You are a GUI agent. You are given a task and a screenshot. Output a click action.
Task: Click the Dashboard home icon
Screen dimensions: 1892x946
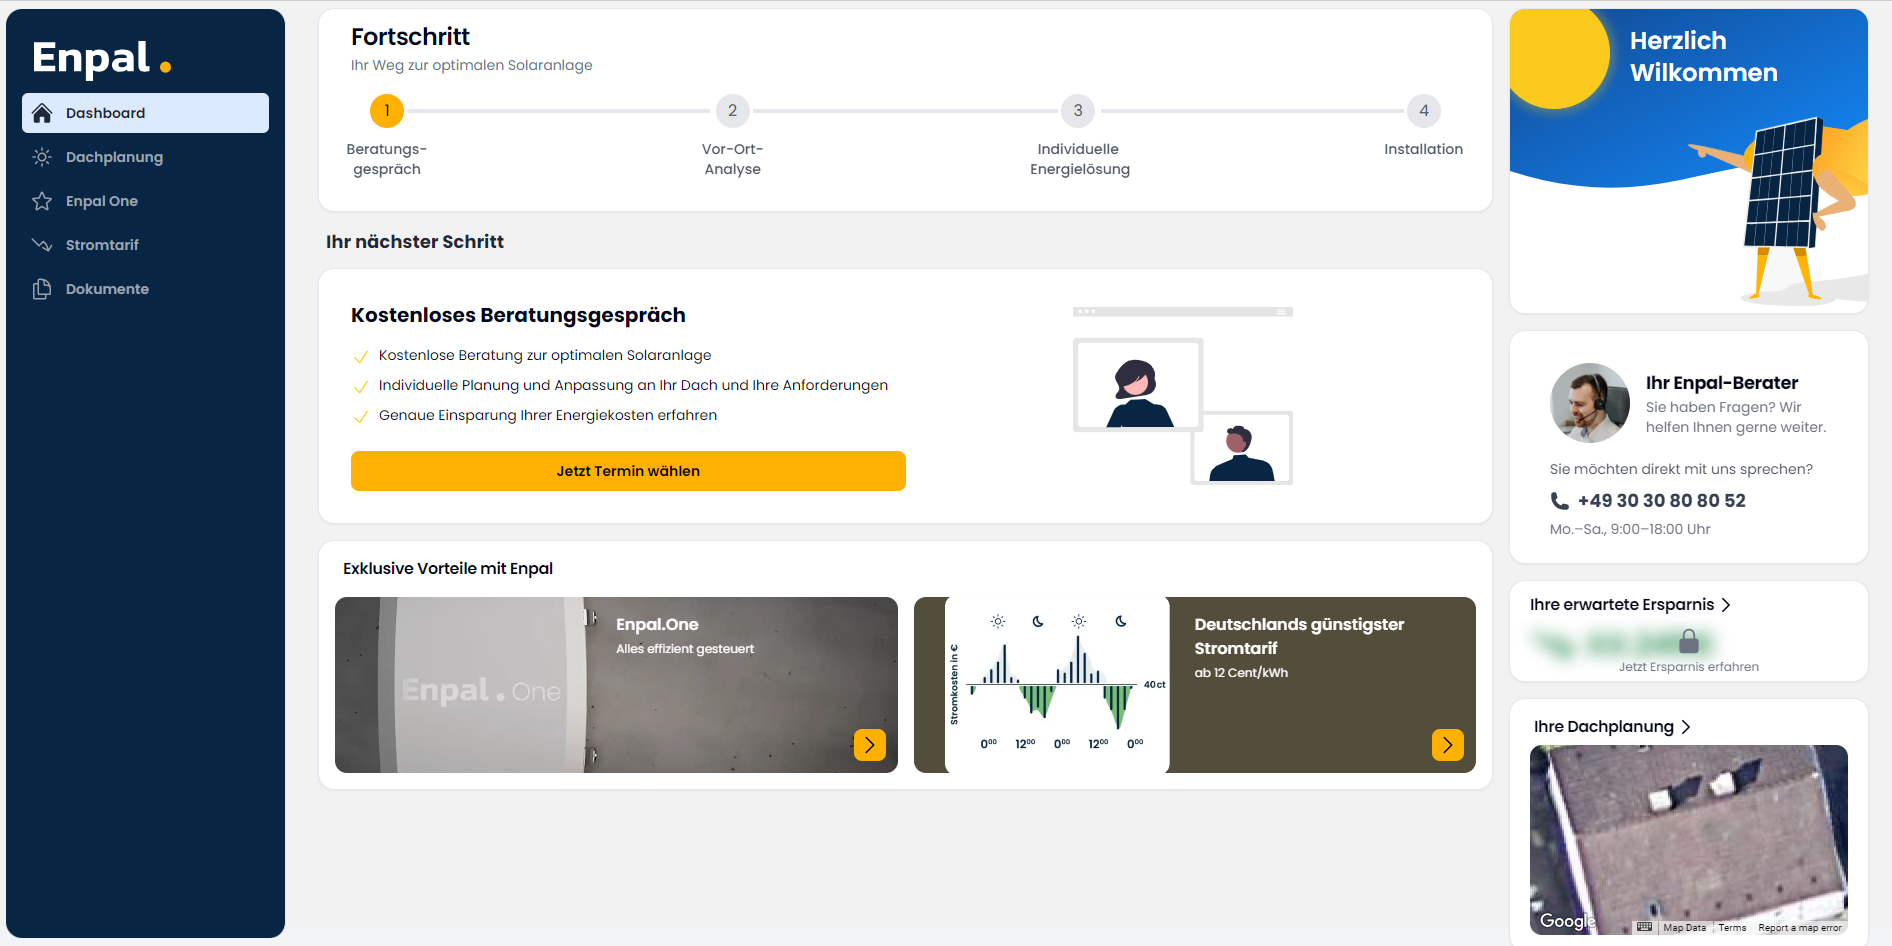click(x=42, y=113)
